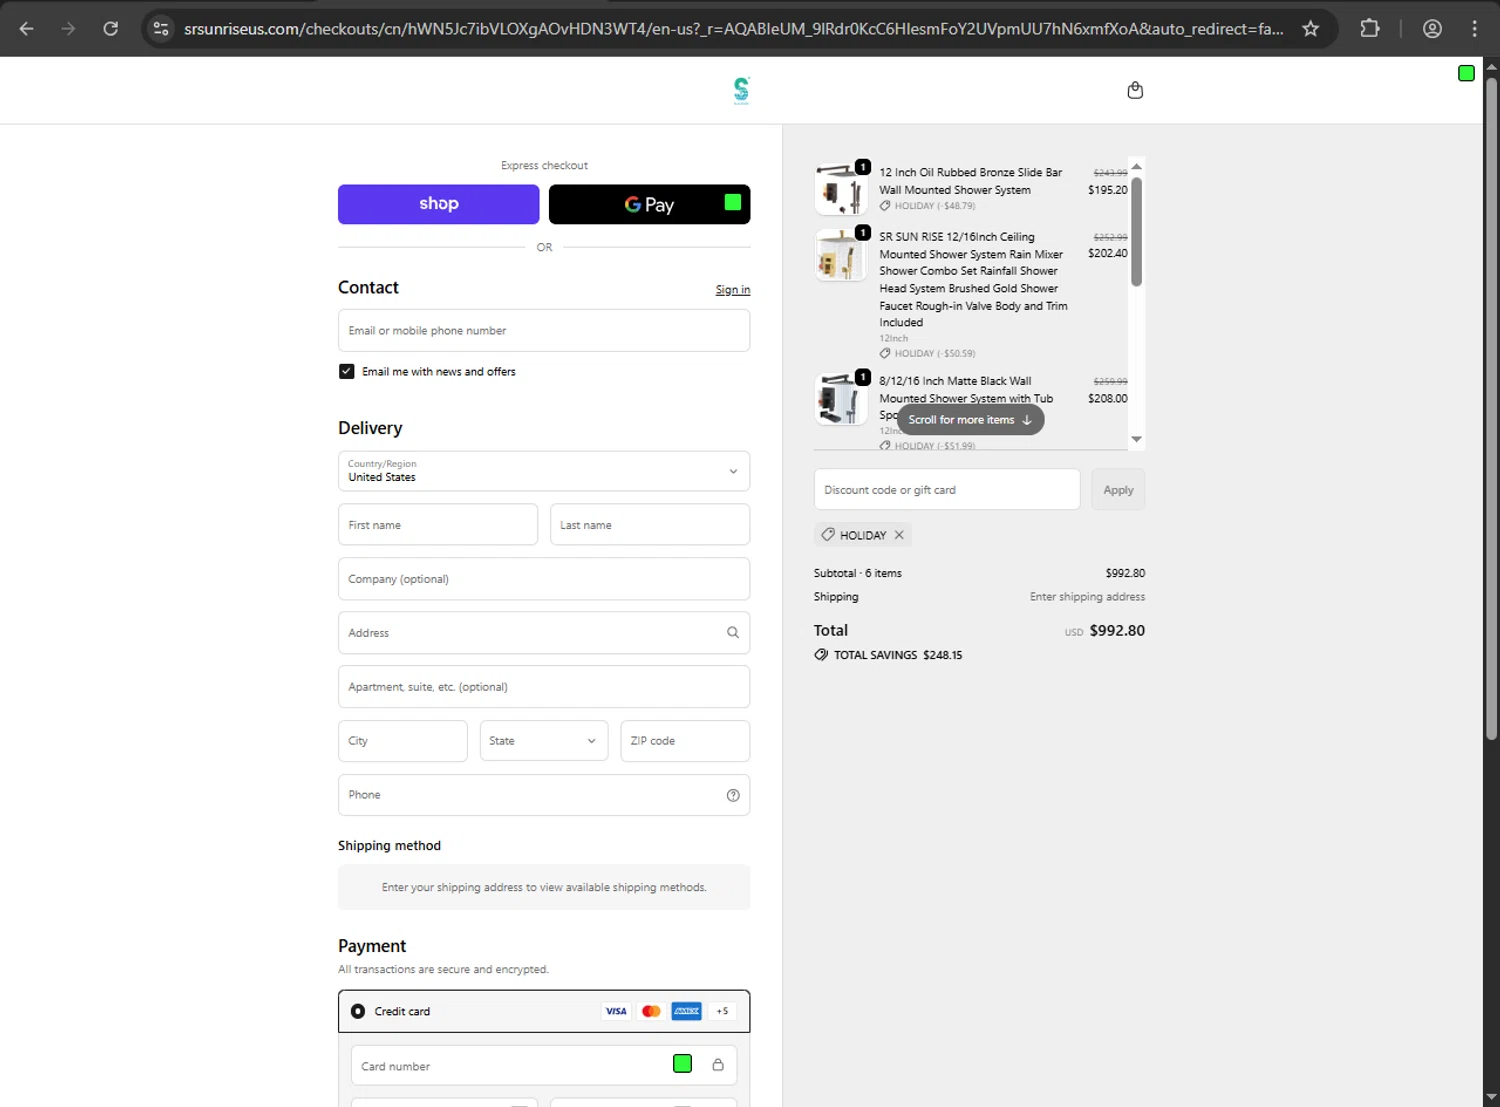Click the 'Enter shipping address' shipping text
This screenshot has width=1500, height=1107.
point(1088,597)
